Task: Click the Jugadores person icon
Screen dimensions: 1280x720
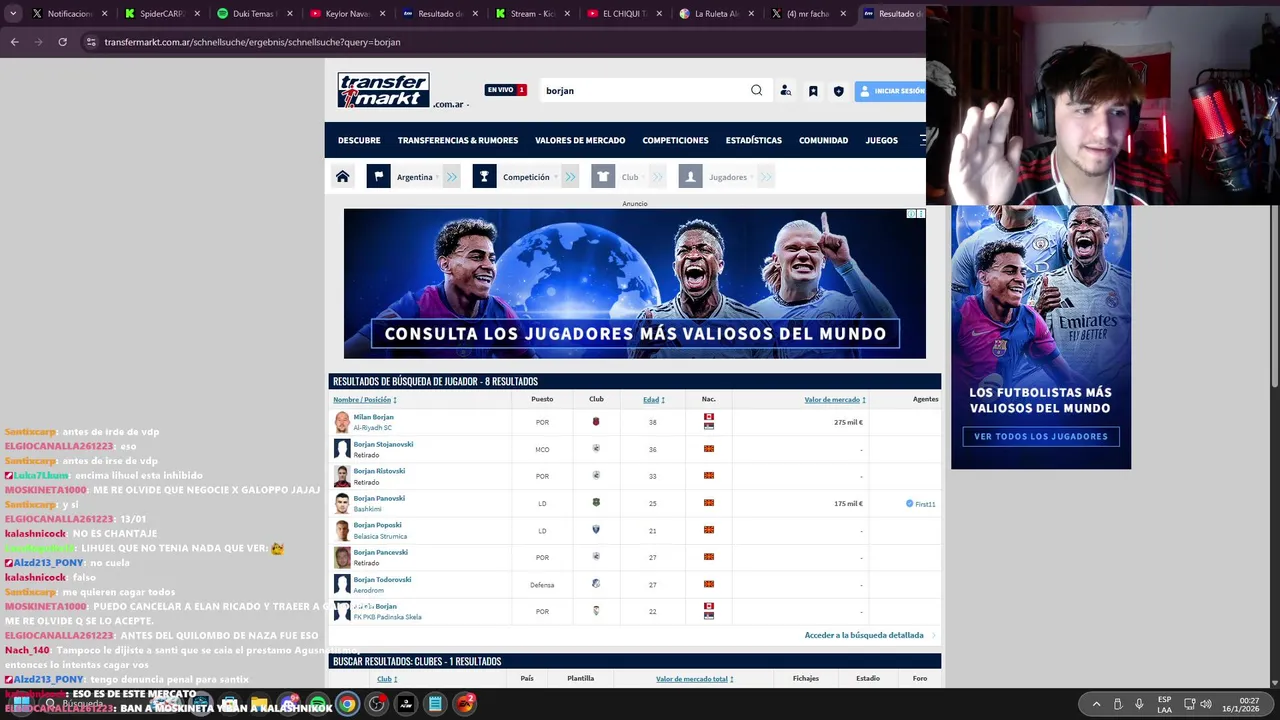Action: pyautogui.click(x=690, y=177)
